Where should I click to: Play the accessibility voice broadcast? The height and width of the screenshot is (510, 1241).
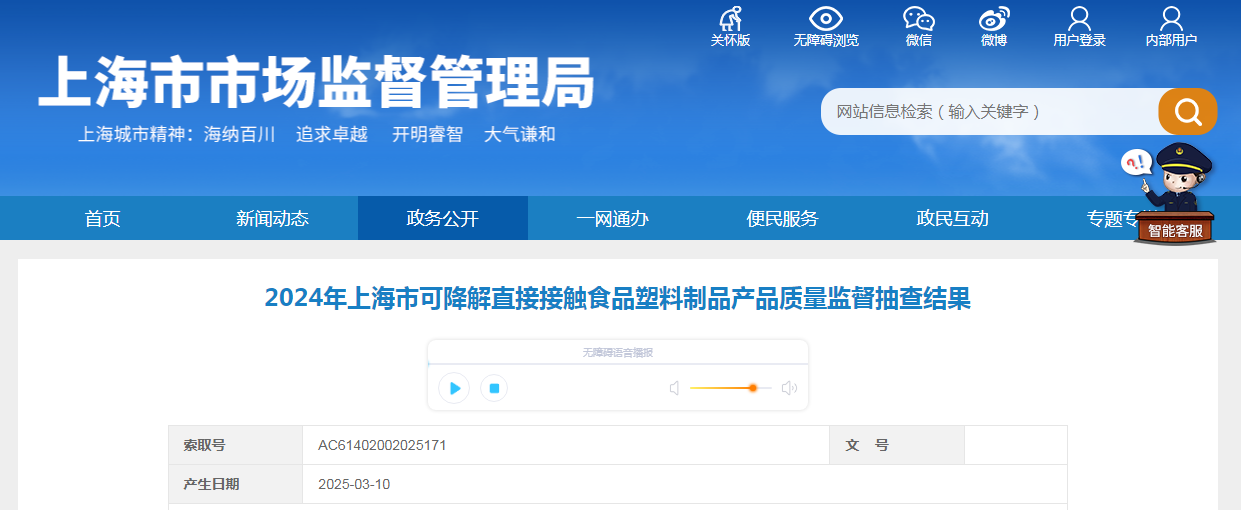tap(454, 388)
